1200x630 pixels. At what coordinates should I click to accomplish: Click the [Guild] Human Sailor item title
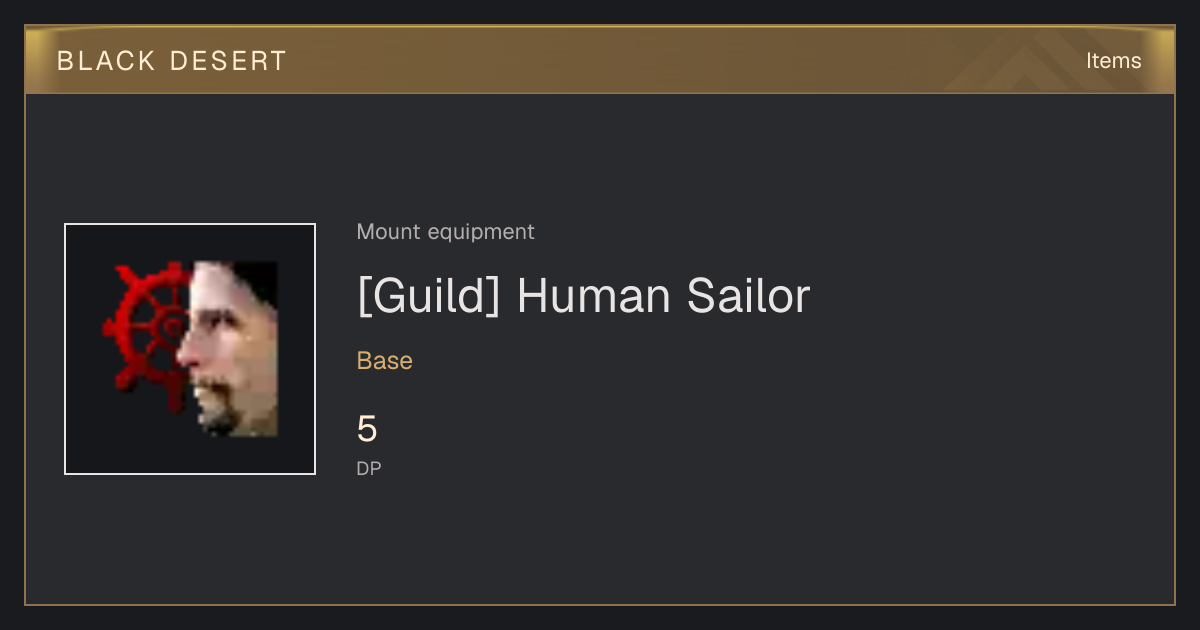point(583,296)
